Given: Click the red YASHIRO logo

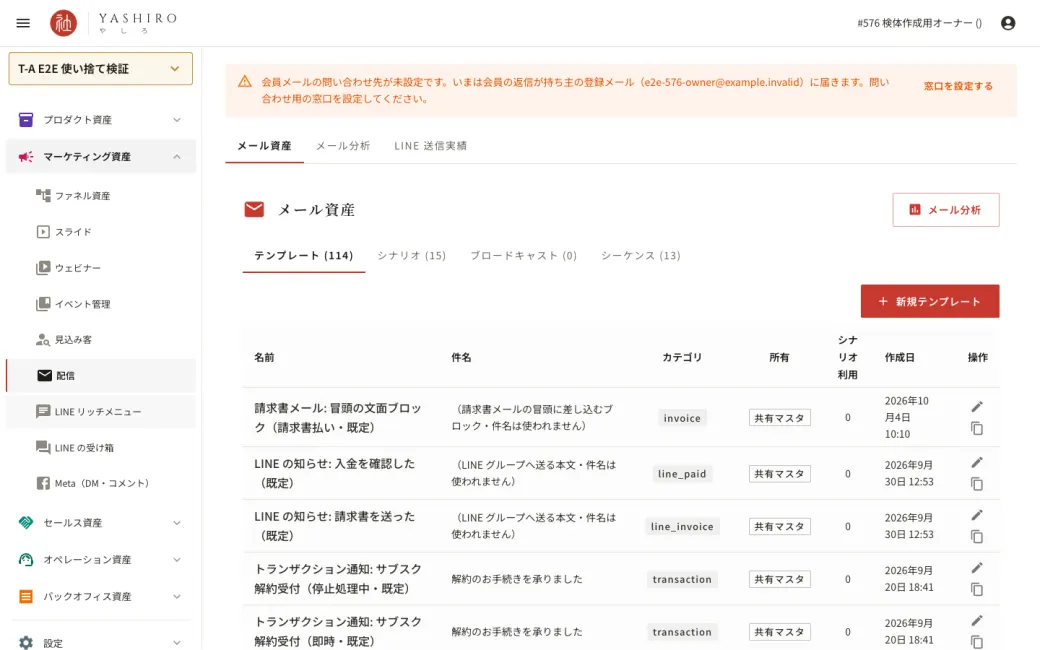Looking at the screenshot, I should [x=64, y=23].
